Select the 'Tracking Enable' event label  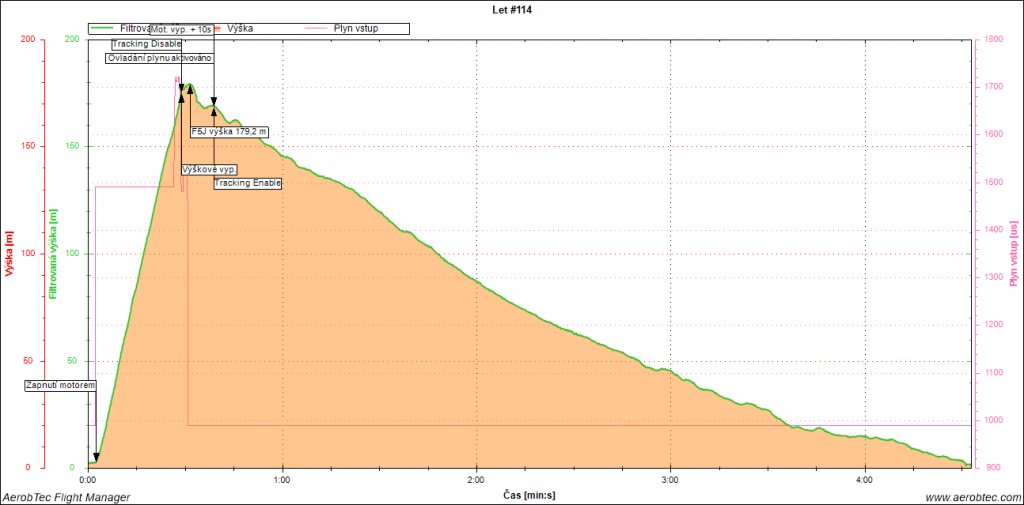[x=248, y=183]
